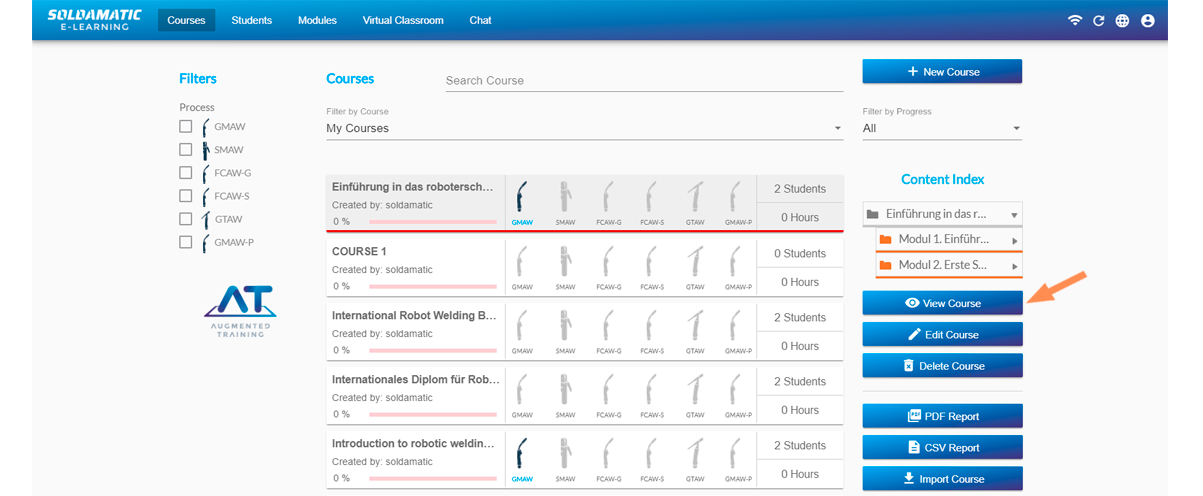Open the Filter by Progress dropdown
Viewport: 1203px width, 496px height.
pyautogui.click(x=941, y=128)
